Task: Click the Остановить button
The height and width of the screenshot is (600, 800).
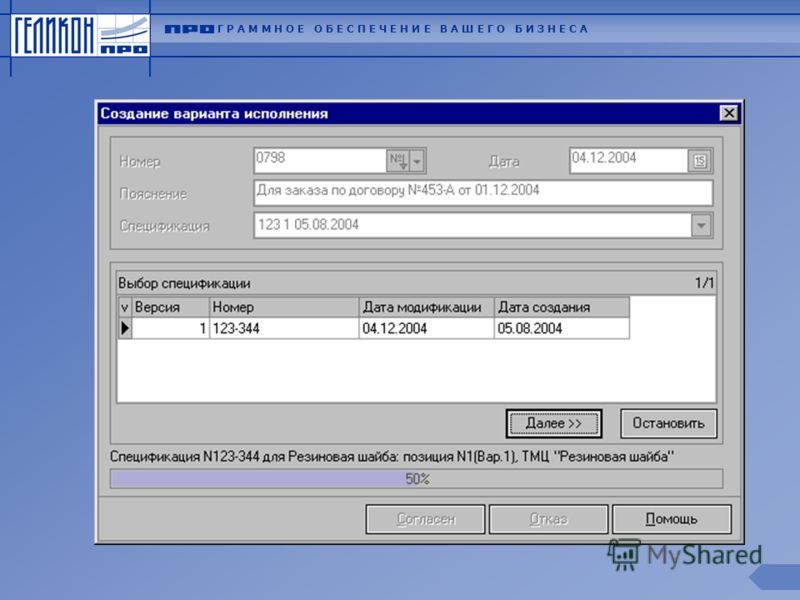Action: click(x=668, y=423)
